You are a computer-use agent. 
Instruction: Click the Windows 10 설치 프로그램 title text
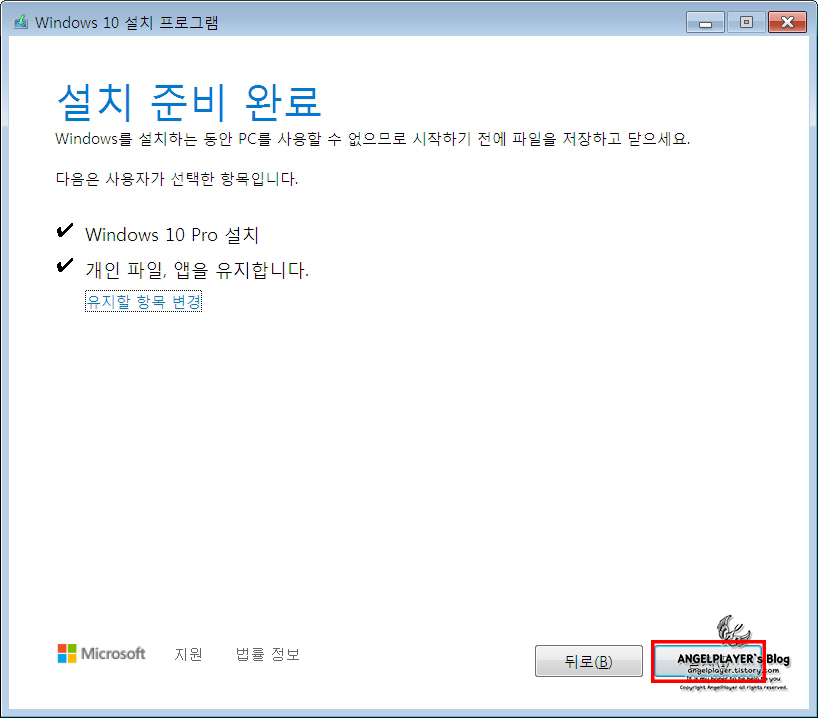pyautogui.click(x=127, y=22)
